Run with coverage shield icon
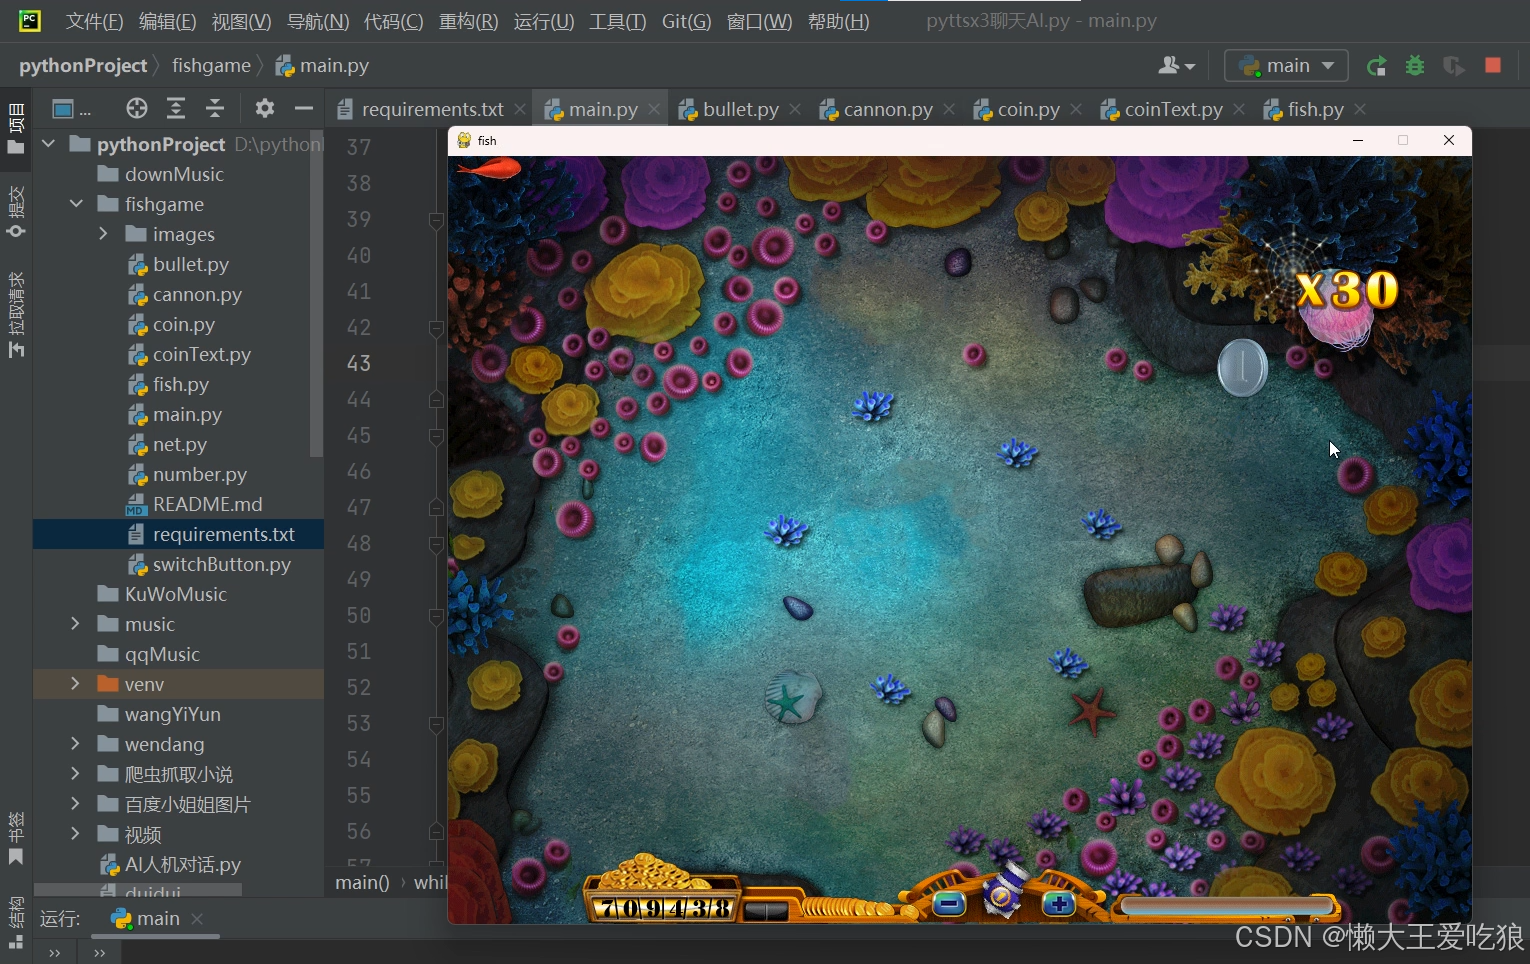 pos(1454,66)
